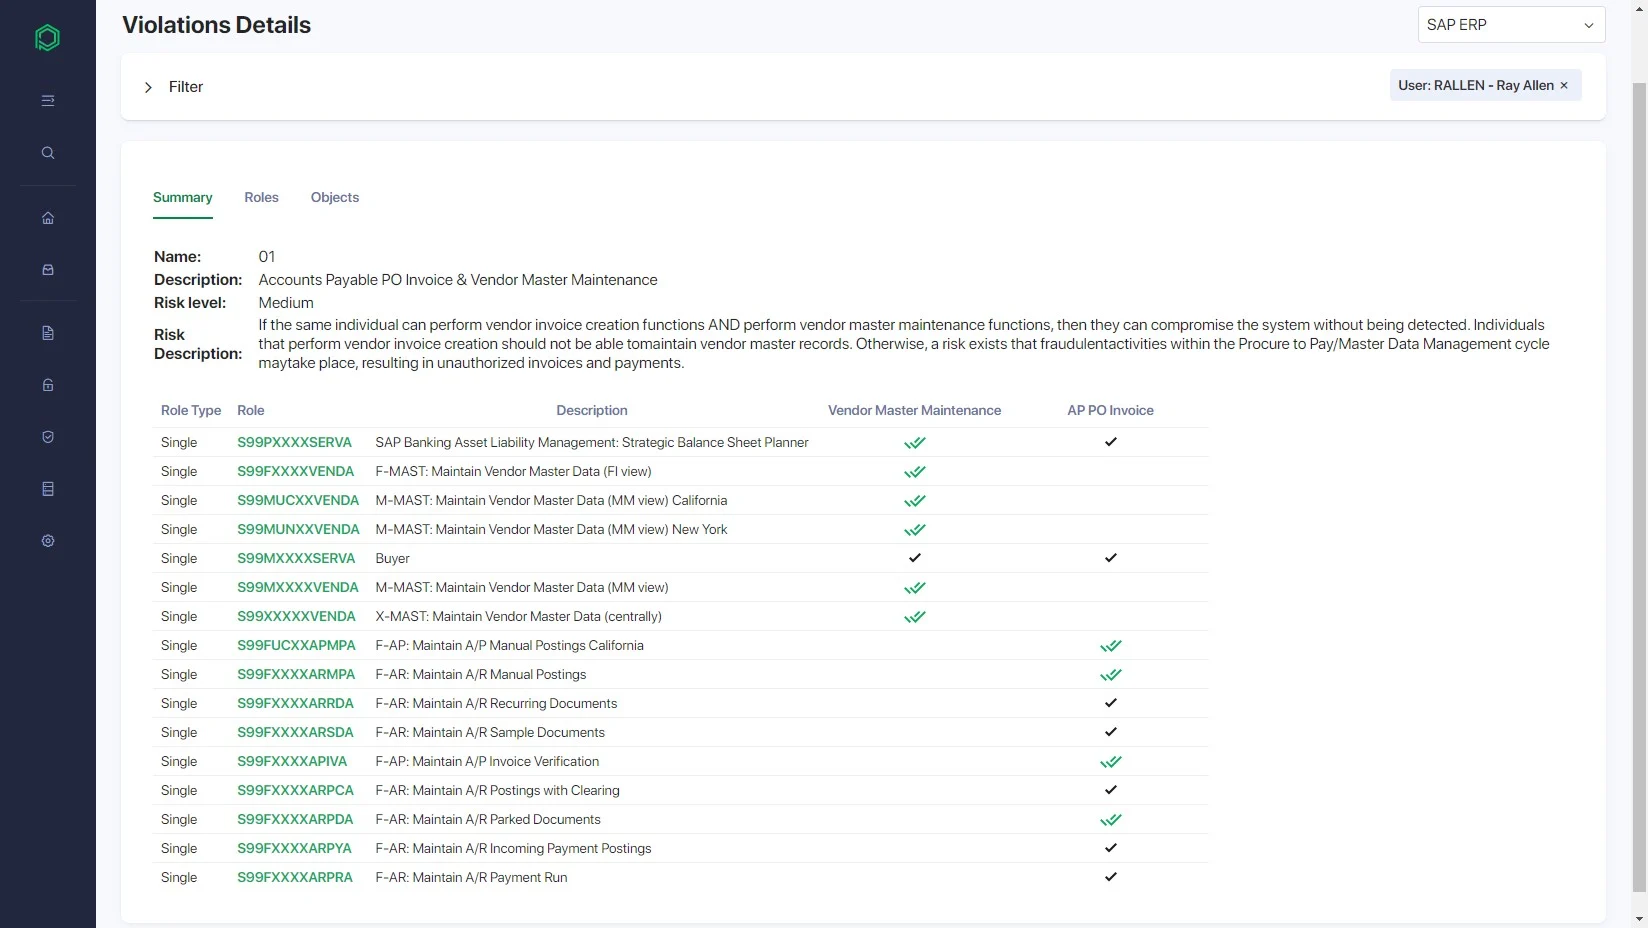Open role S99MXXXXSERVA link
The image size is (1648, 928).
[x=296, y=559]
